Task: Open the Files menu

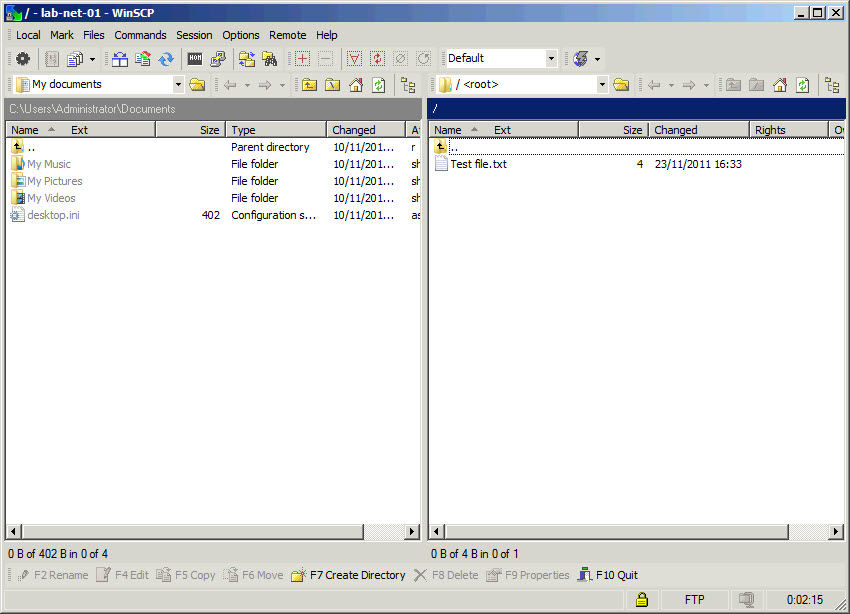Action: (93, 35)
